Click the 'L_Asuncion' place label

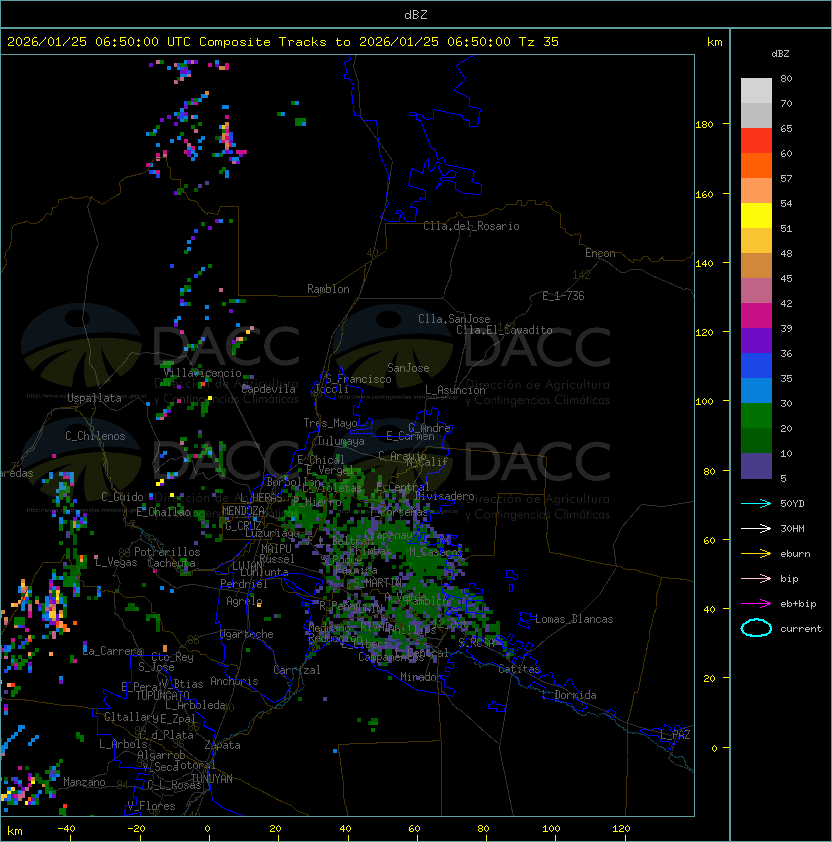point(455,390)
